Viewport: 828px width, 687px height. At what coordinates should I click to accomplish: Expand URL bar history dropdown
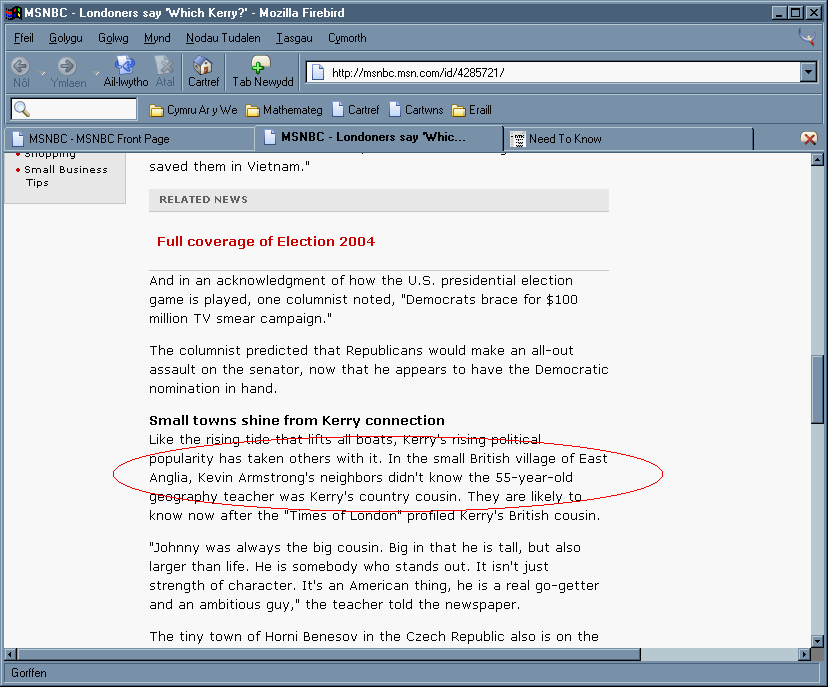tap(808, 72)
